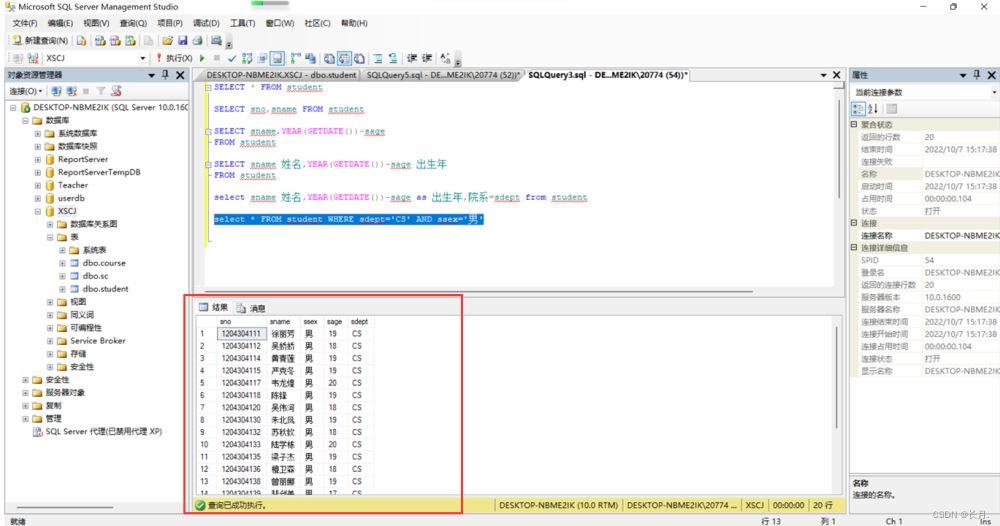Click the 执行 (Execute) query button
The image size is (1000, 526).
pos(174,58)
